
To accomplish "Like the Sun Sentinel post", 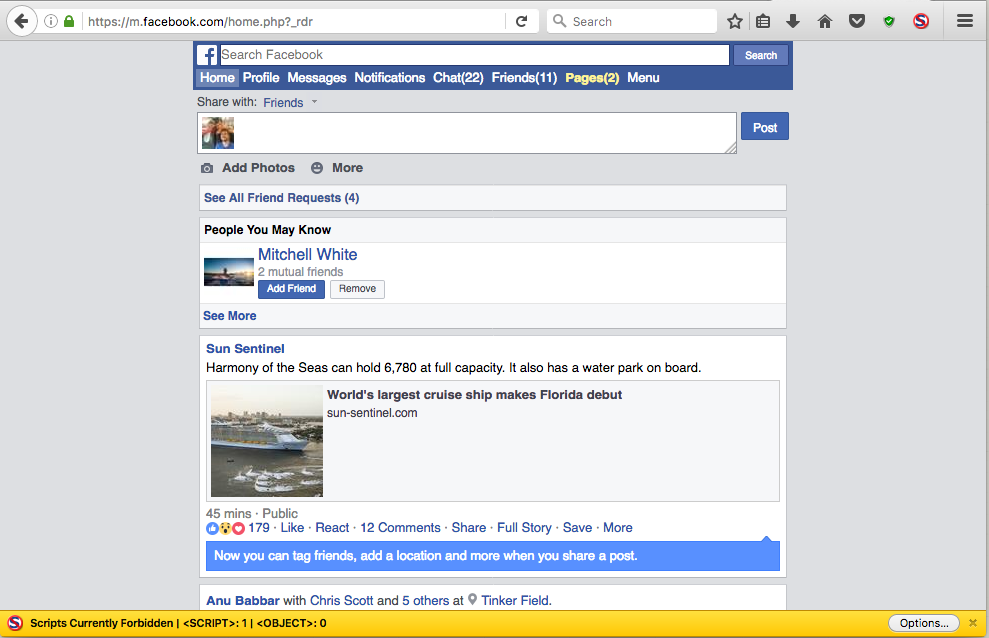I will 292,528.
